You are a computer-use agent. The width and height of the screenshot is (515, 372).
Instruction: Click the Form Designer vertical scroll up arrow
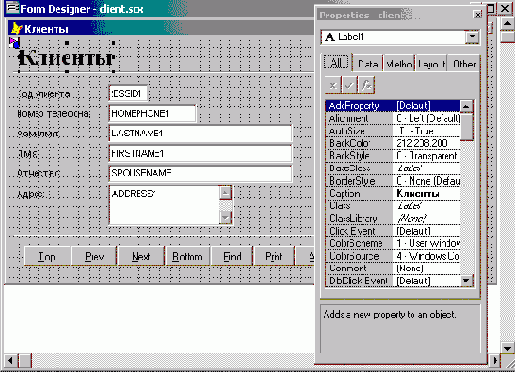point(507,24)
